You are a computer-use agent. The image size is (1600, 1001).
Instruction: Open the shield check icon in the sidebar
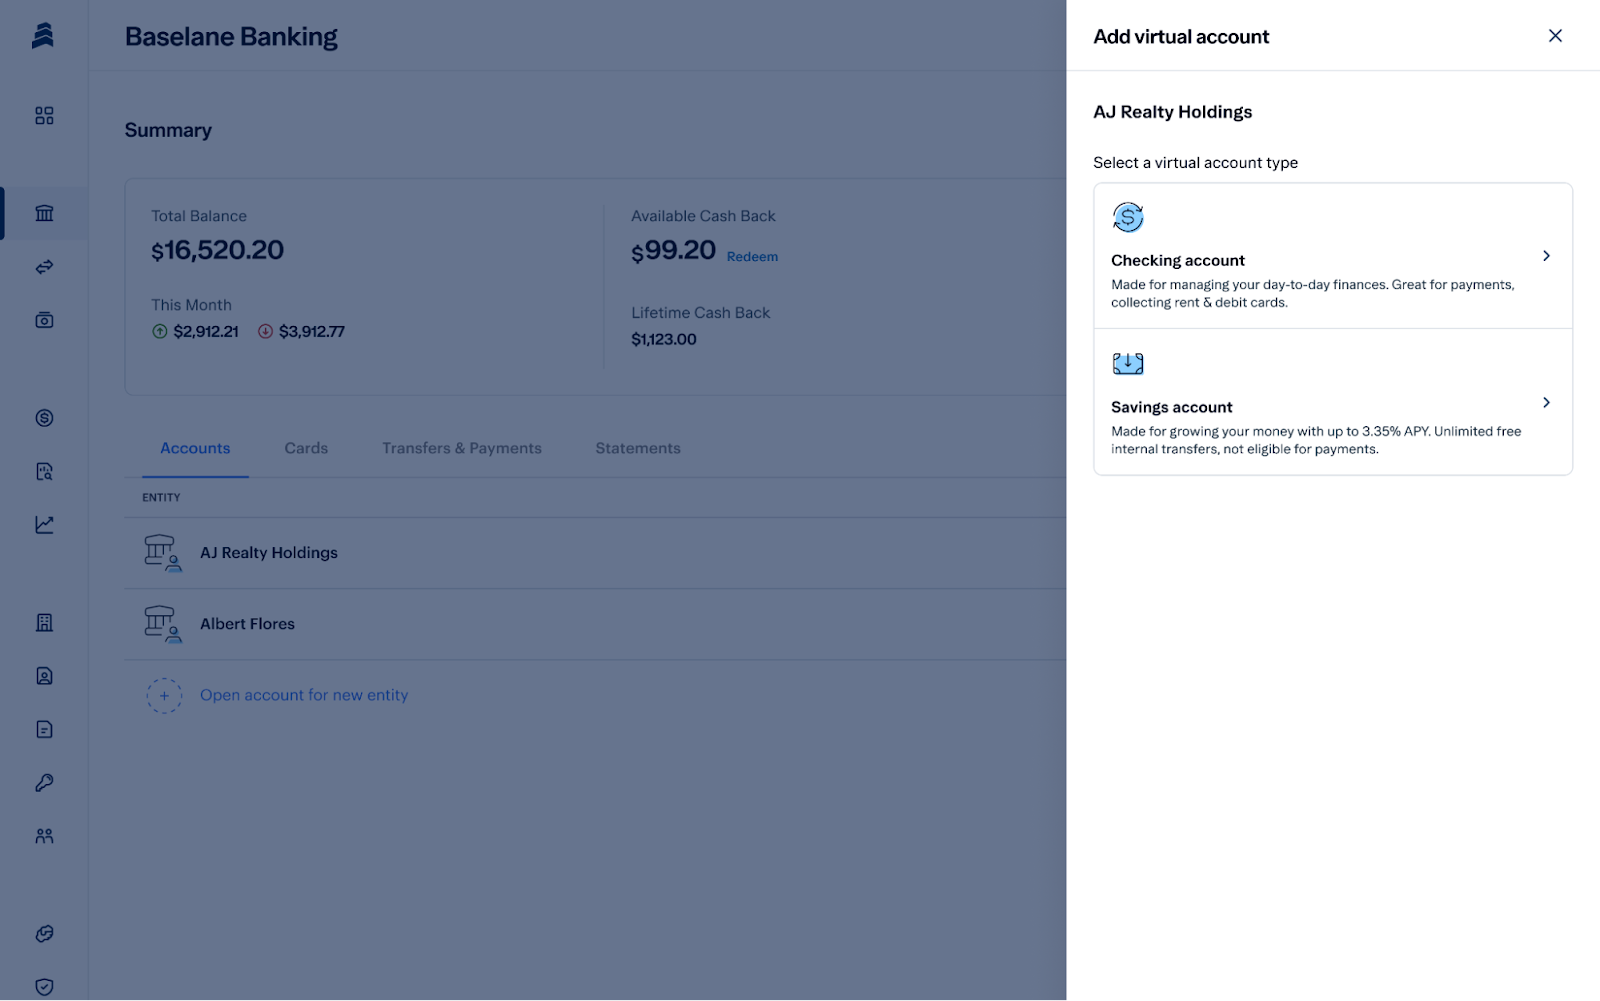[x=44, y=987]
